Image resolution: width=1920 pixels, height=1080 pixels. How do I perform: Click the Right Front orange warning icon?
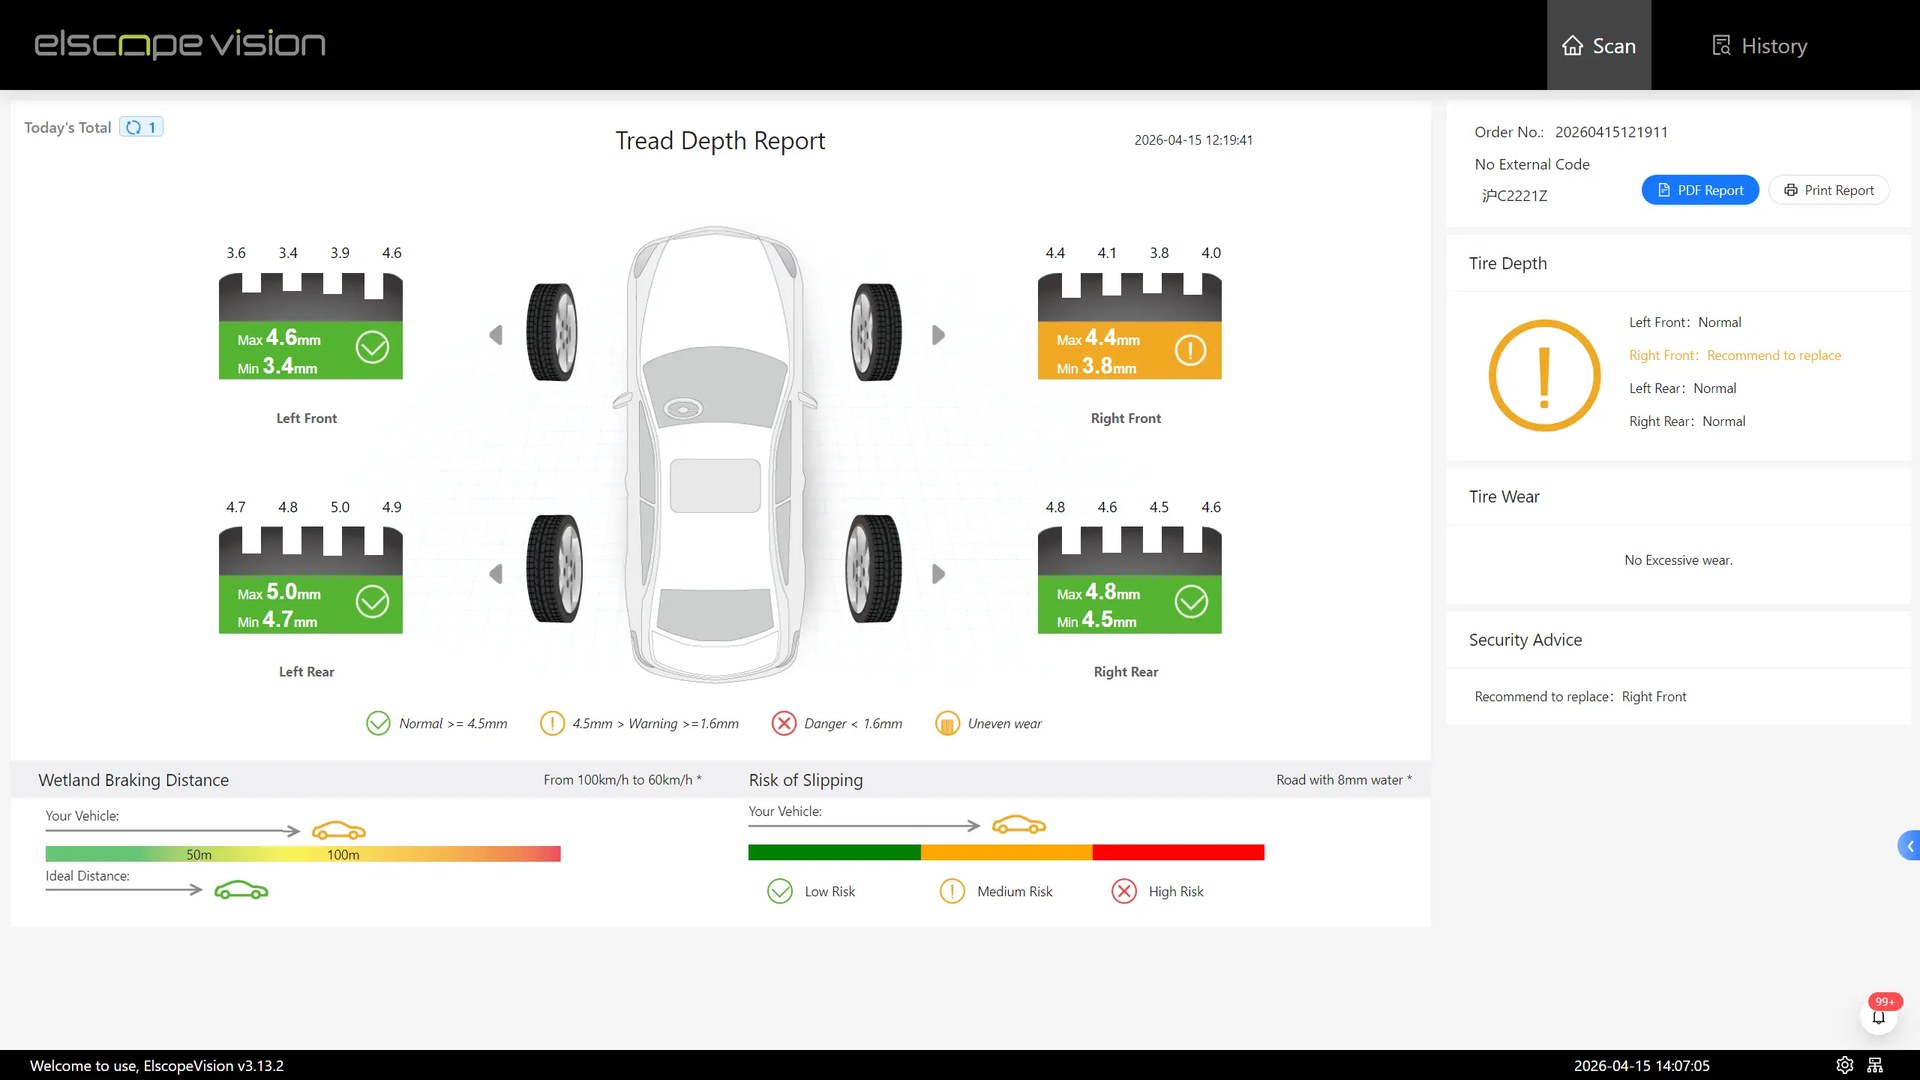(x=1190, y=350)
